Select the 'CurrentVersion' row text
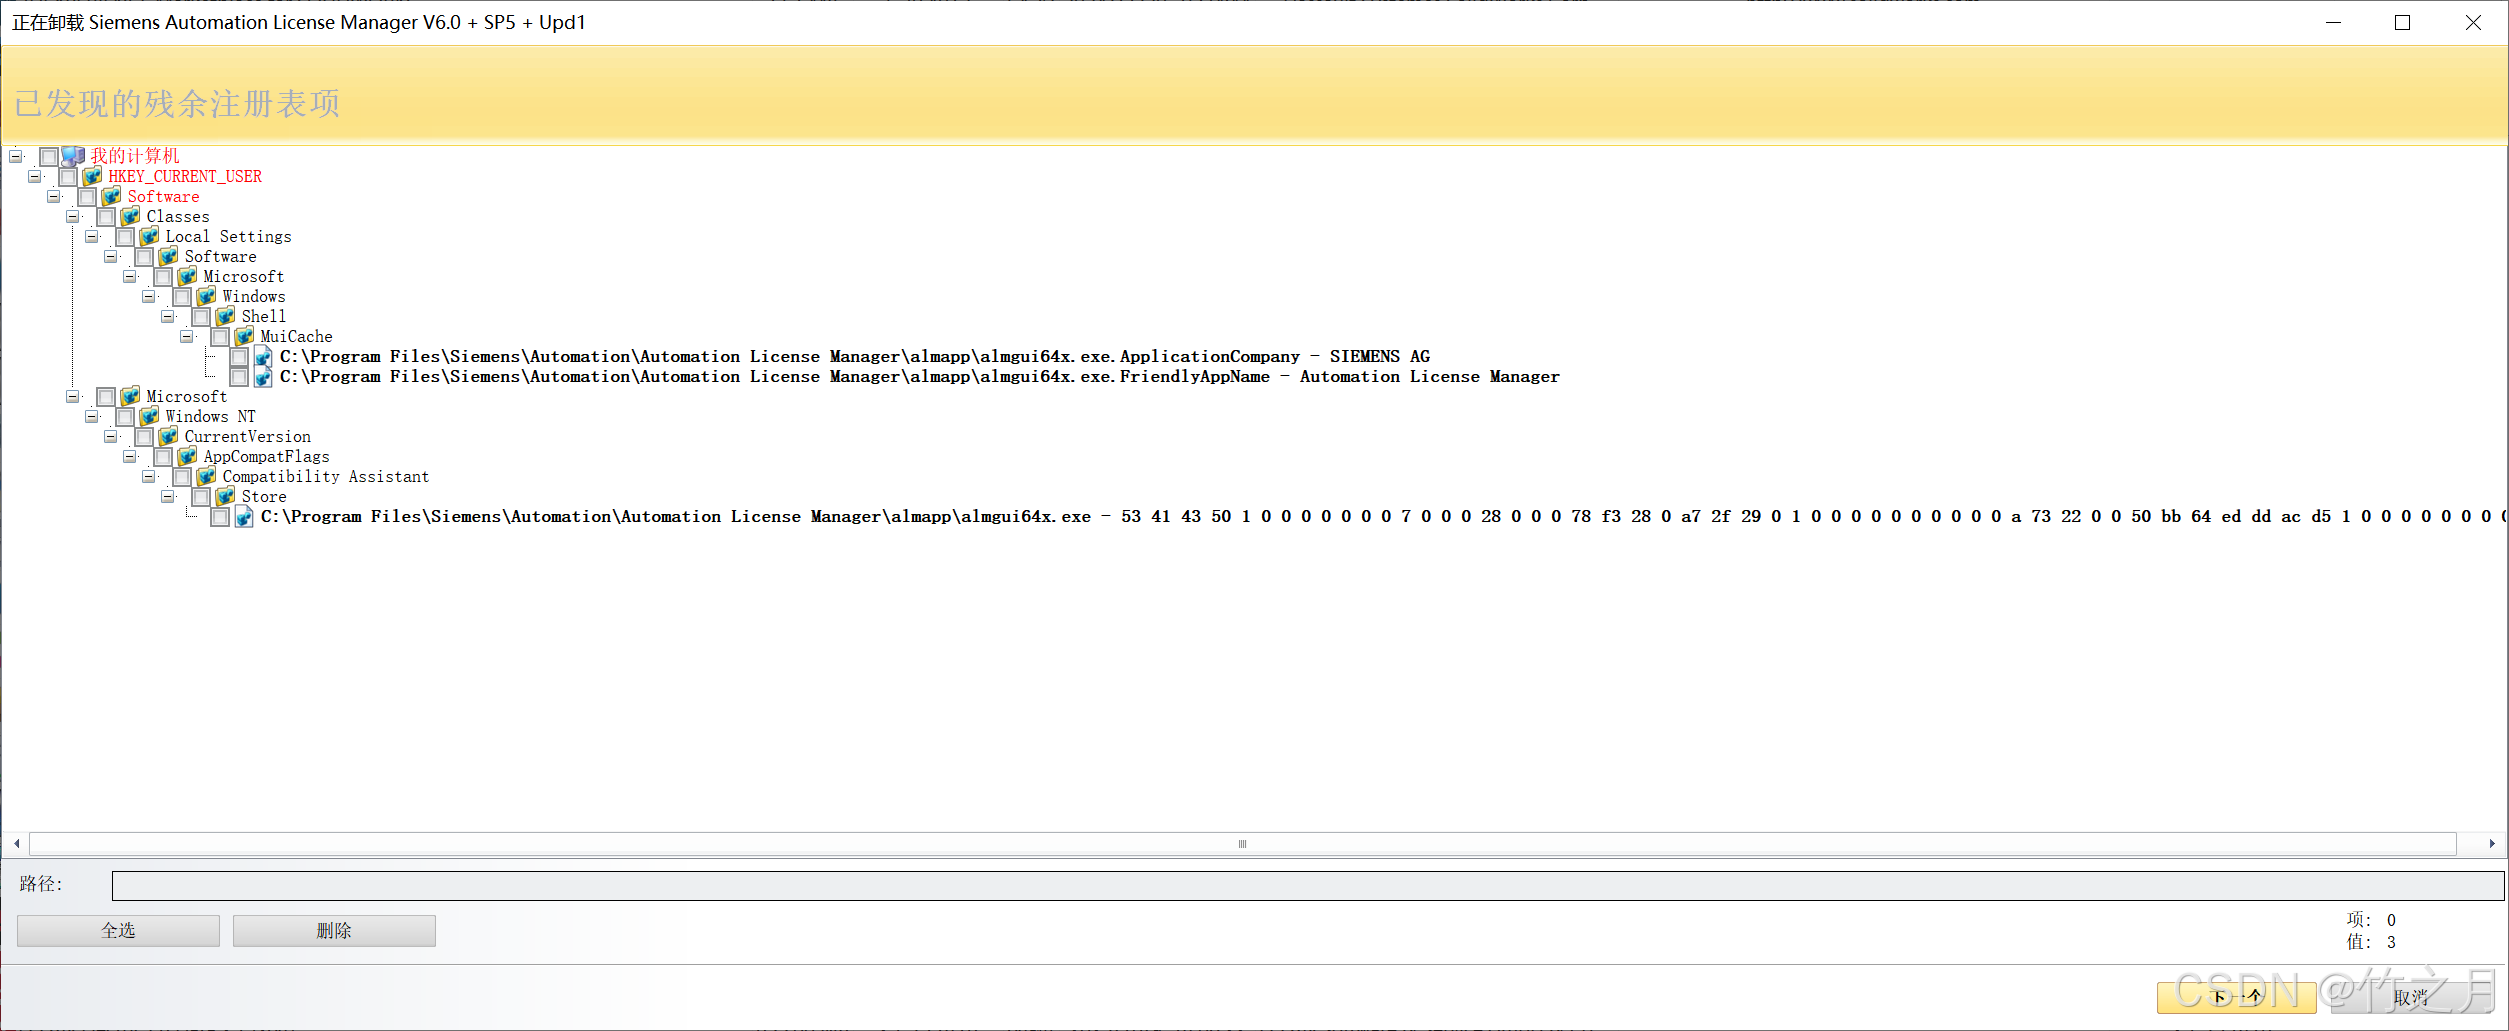2509x1031 pixels. (247, 437)
